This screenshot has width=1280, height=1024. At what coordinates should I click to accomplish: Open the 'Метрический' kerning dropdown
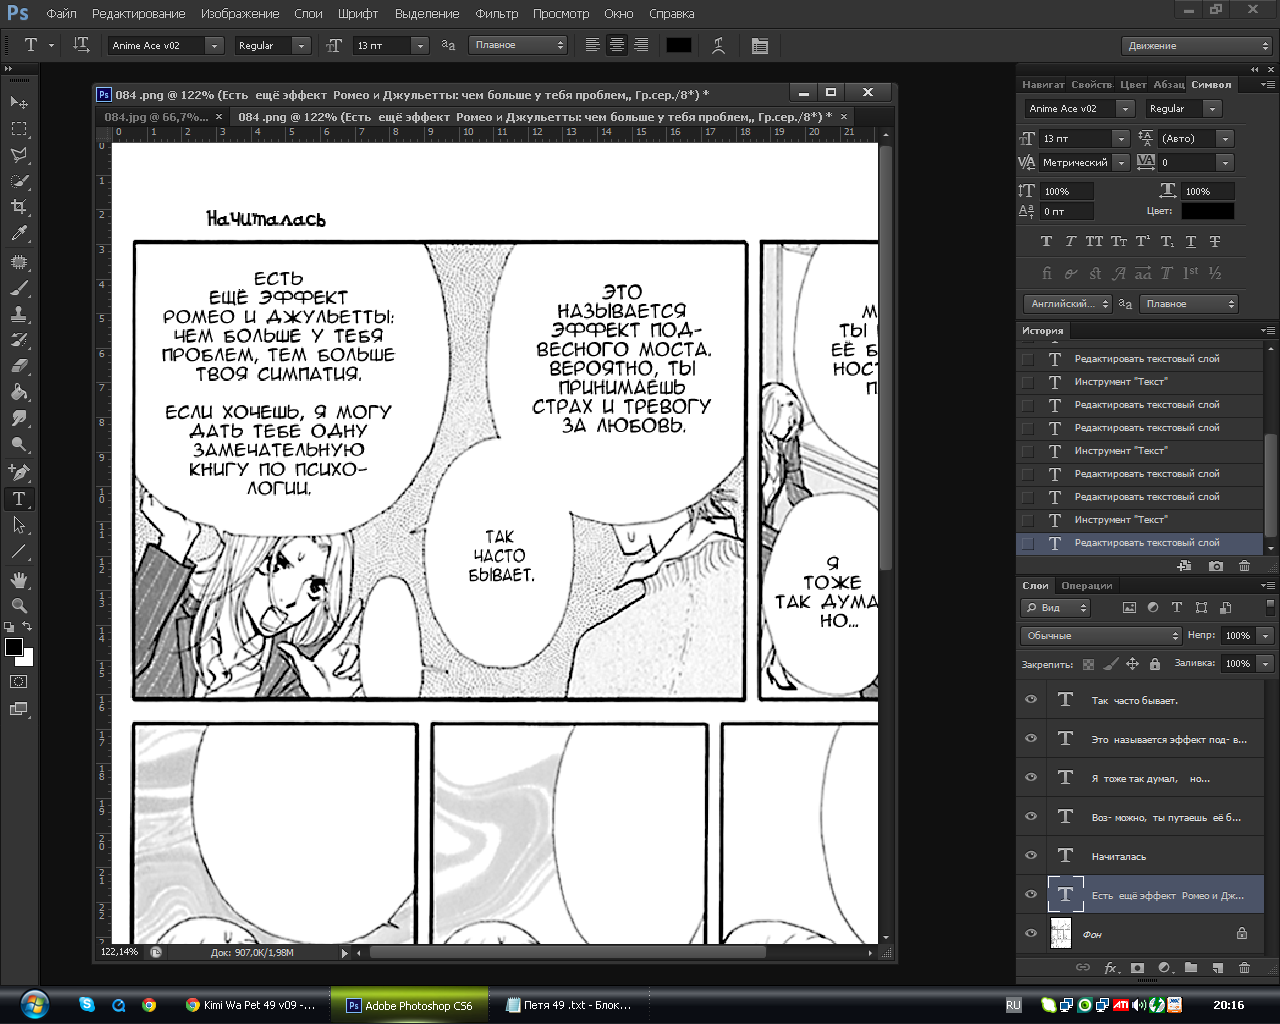(x=1121, y=162)
